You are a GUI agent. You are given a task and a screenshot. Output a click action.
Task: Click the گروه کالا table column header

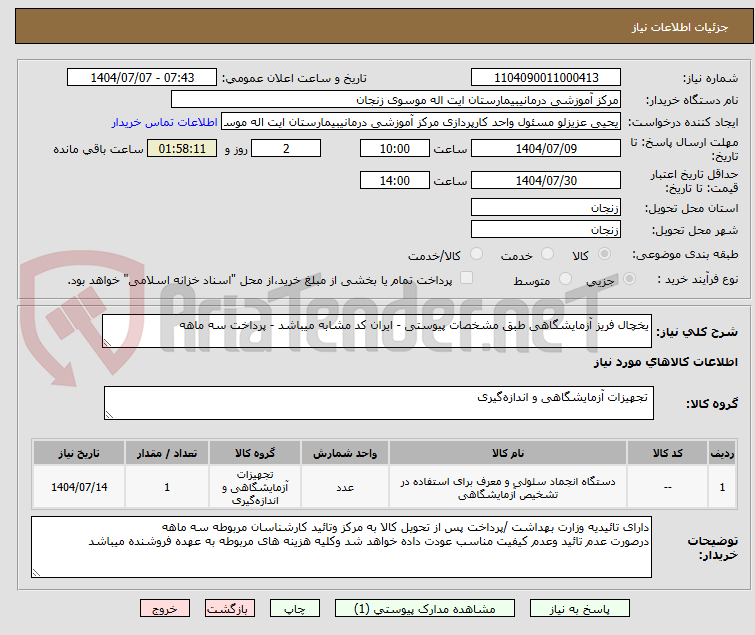coord(255,453)
